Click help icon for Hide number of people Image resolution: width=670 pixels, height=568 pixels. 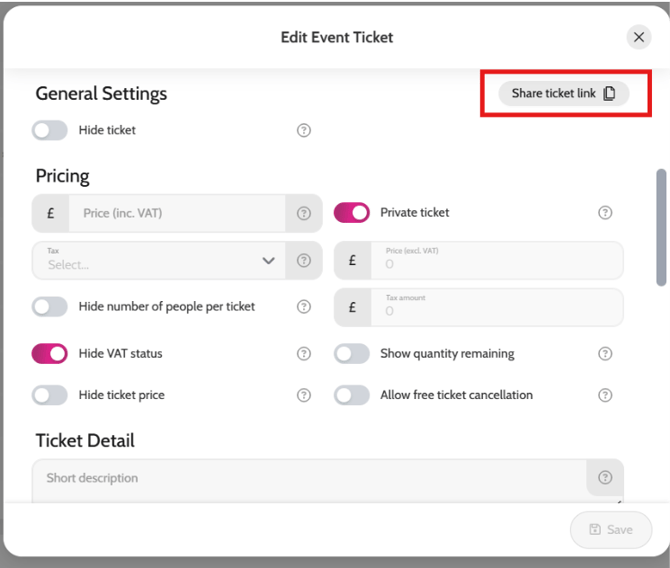pos(304,307)
